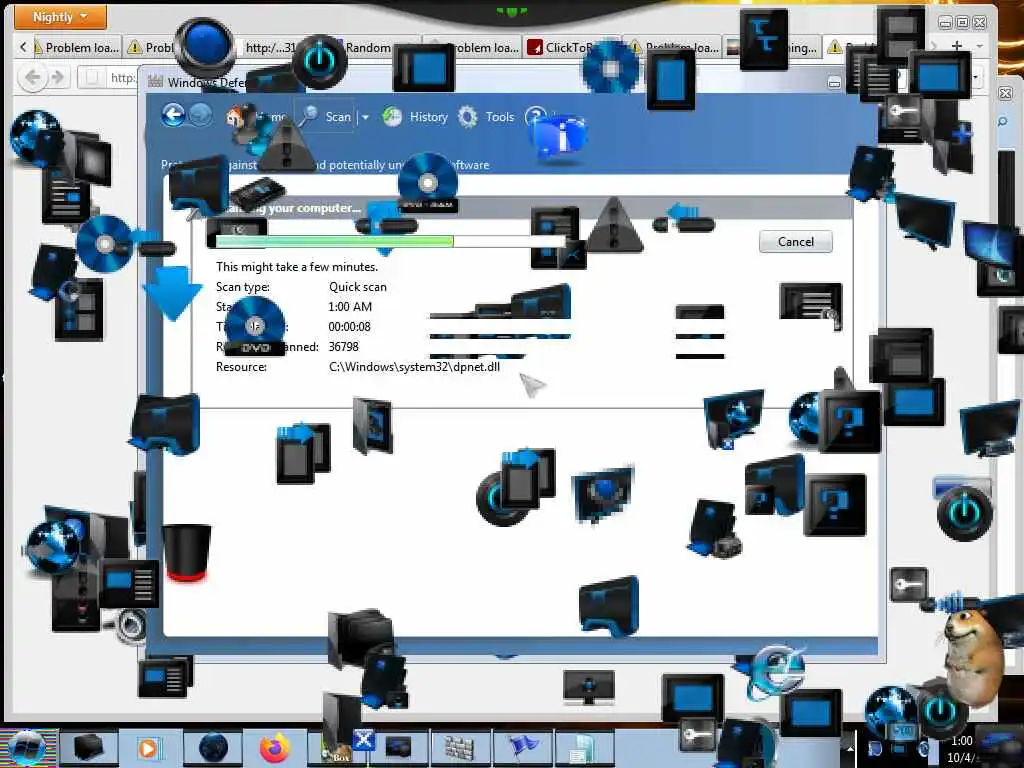Click the resource path 'C:\Windows\system32\dpnet.dll'
Image resolution: width=1024 pixels, height=768 pixels.
point(415,367)
